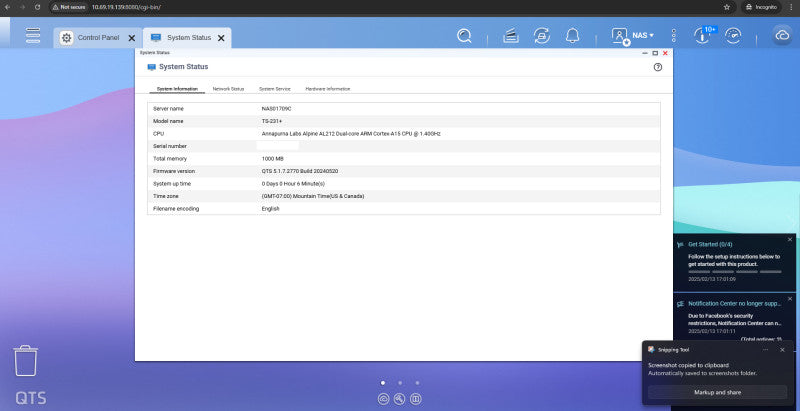Go to the first desktop page dot
Screen dimensions: 800x411
click(x=383, y=383)
